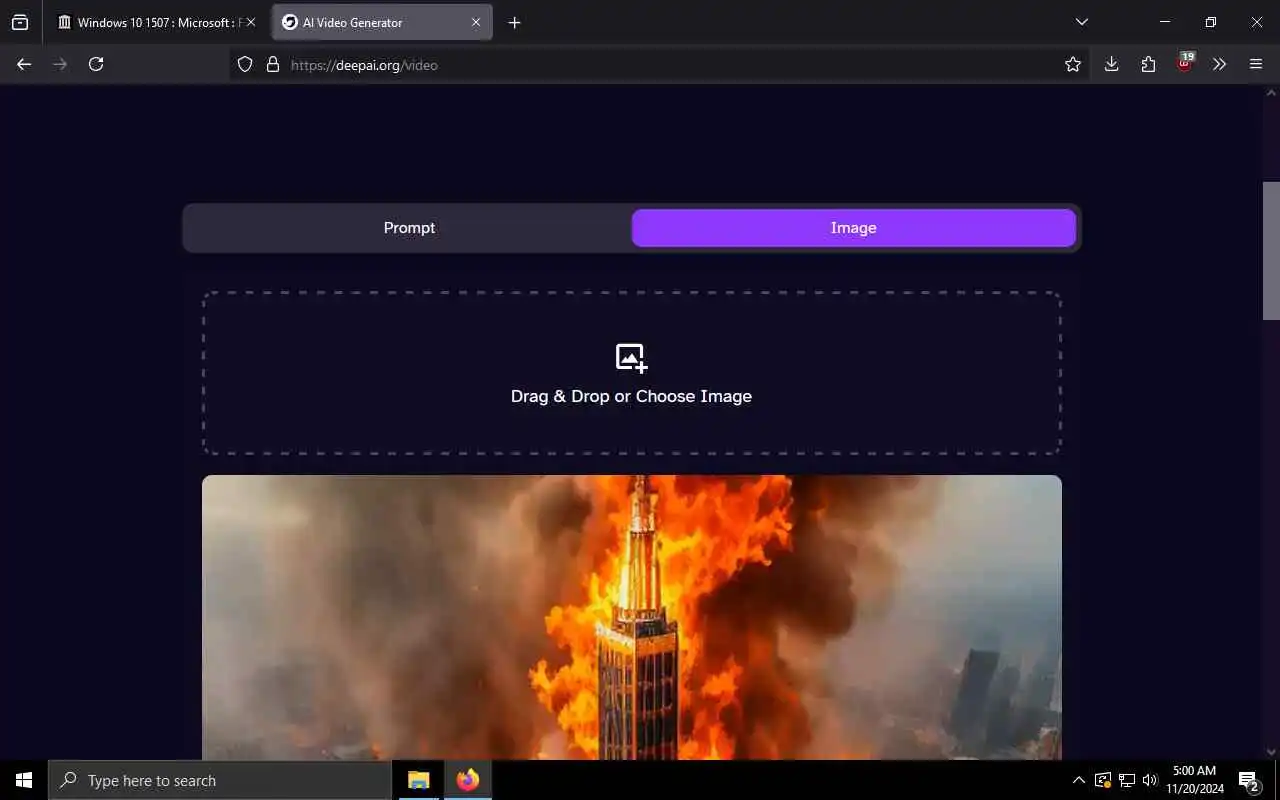
Task: Close the Windows 10 1507 tab
Action: point(251,22)
